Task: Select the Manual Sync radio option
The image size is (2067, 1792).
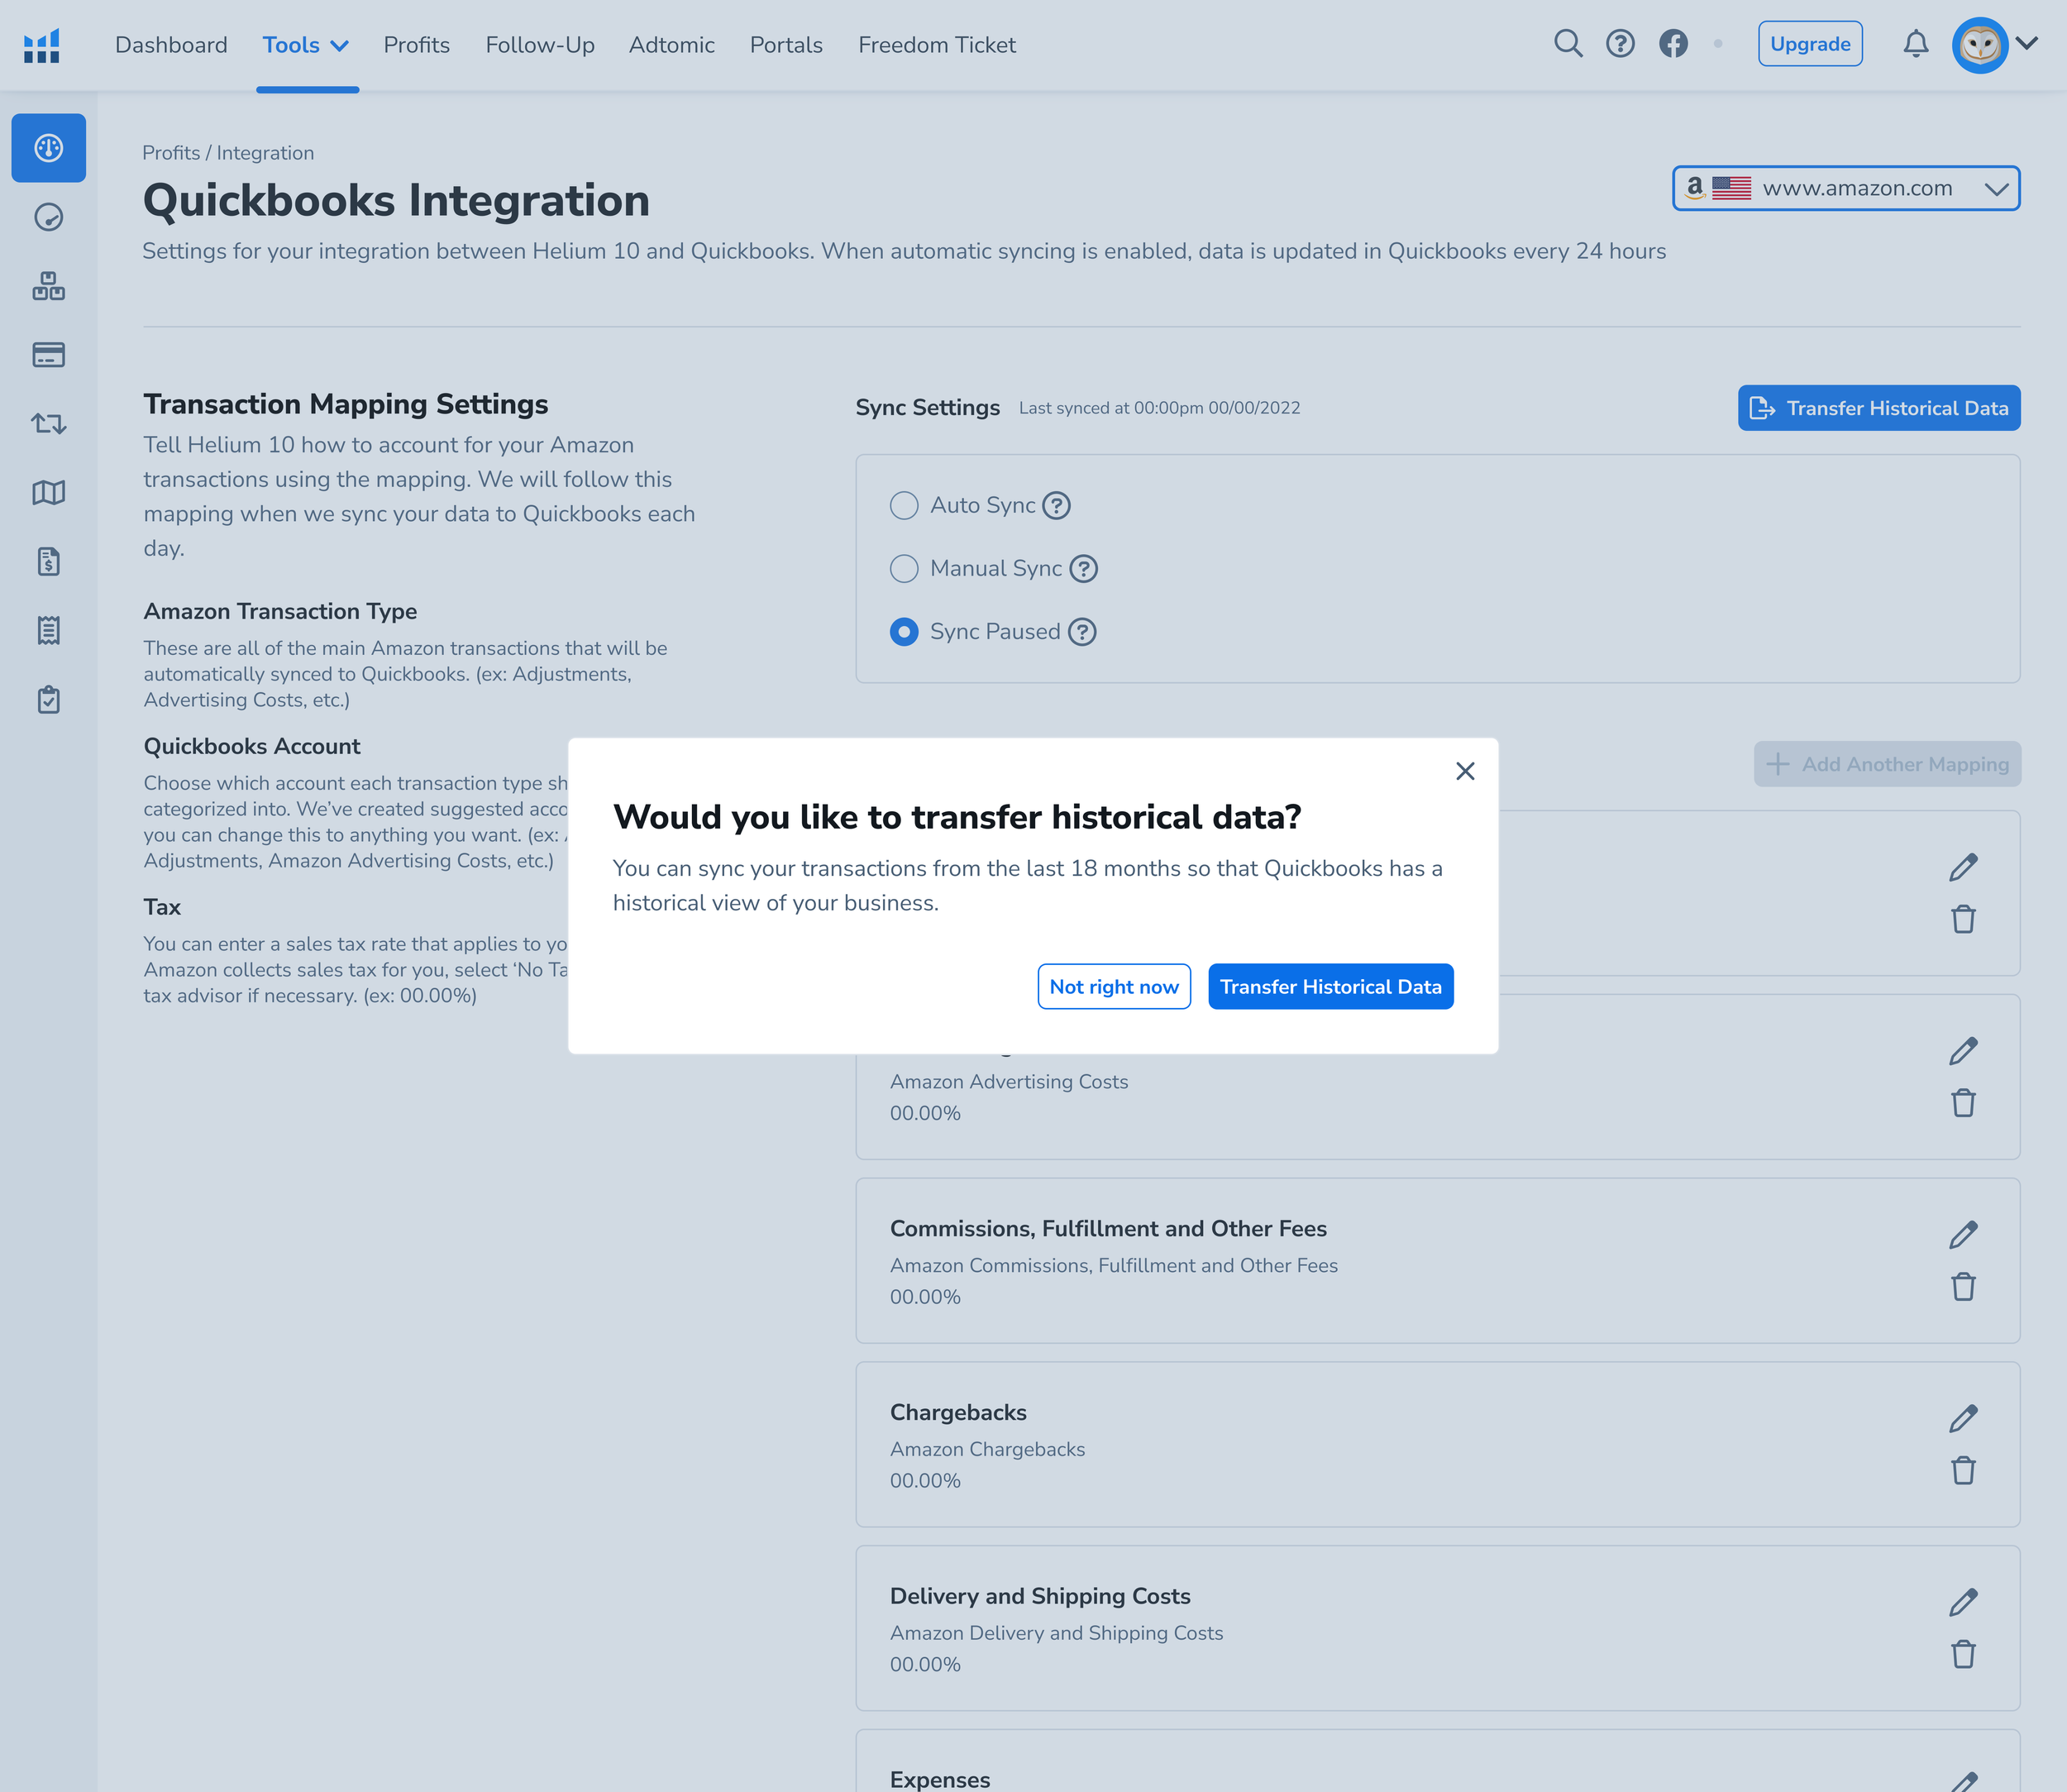Action: [904, 569]
